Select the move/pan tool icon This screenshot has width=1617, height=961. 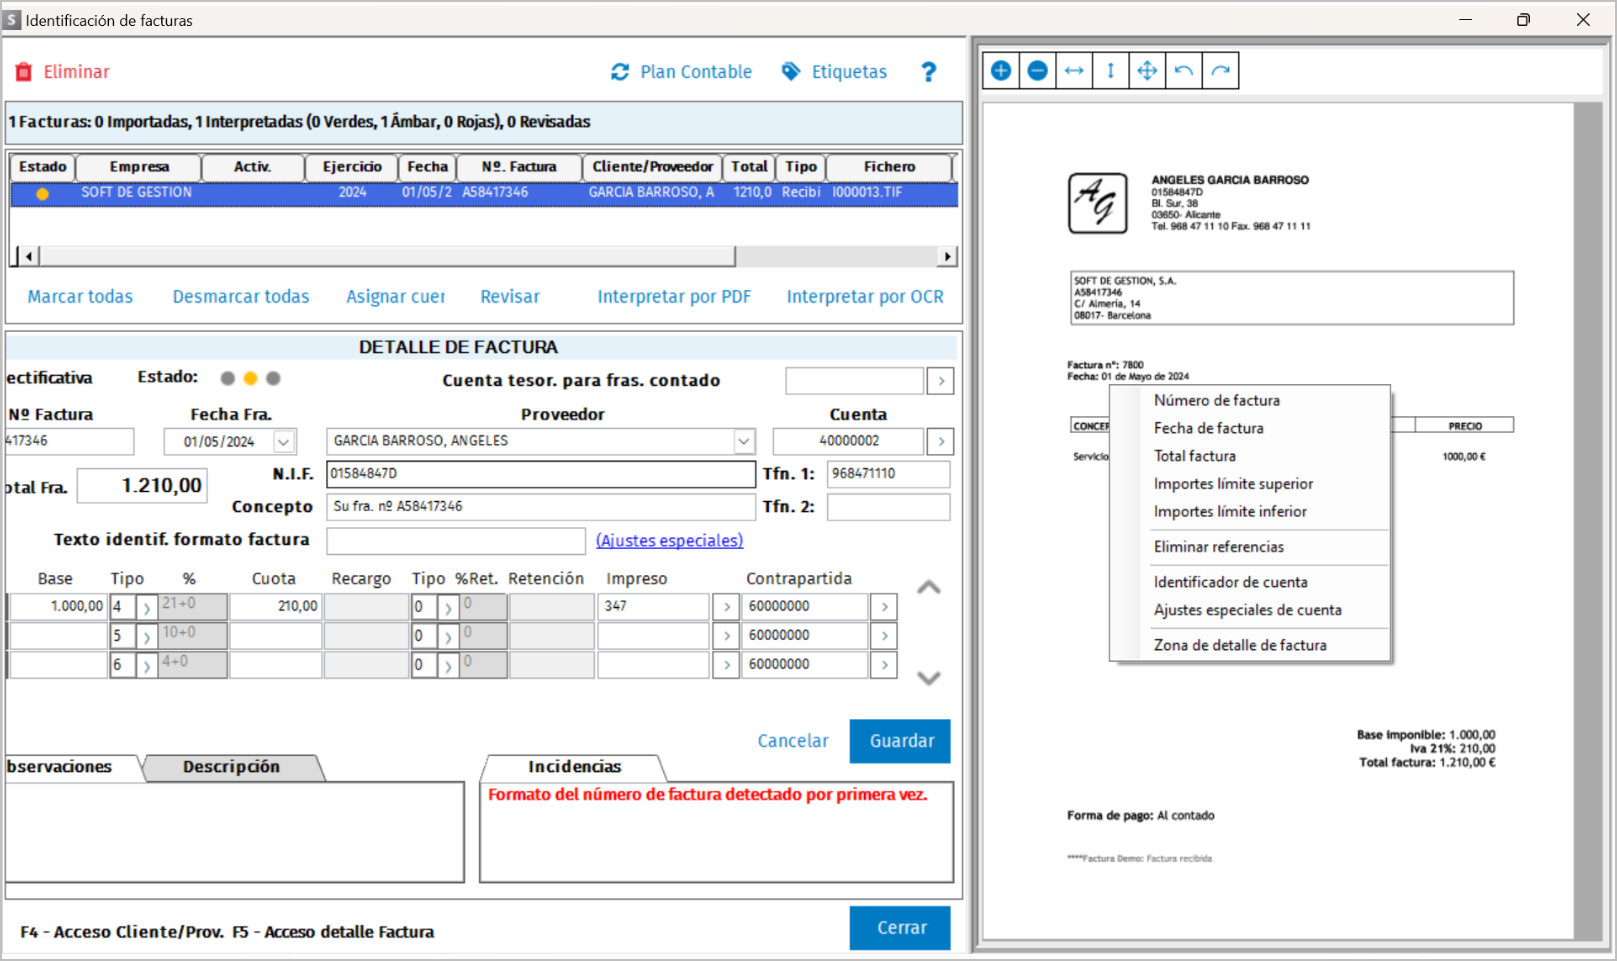click(x=1147, y=71)
